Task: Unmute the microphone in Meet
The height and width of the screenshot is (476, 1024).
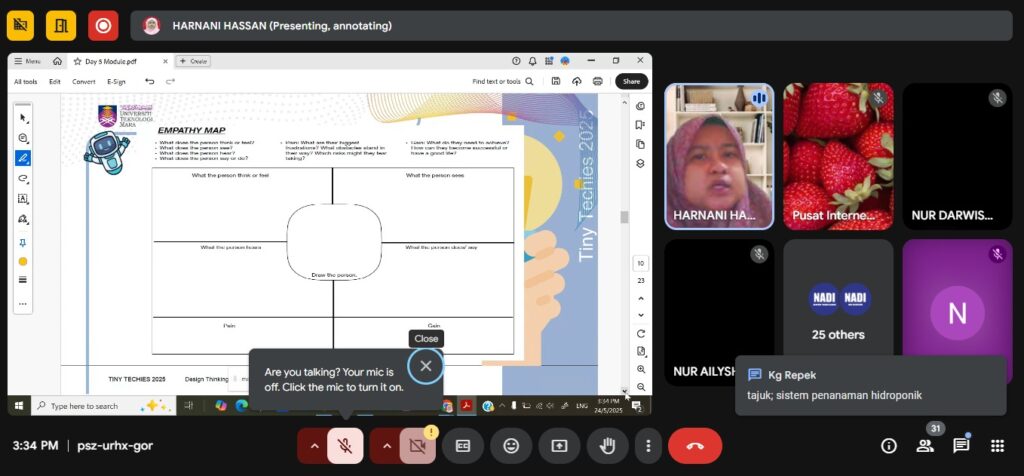Action: pos(345,446)
